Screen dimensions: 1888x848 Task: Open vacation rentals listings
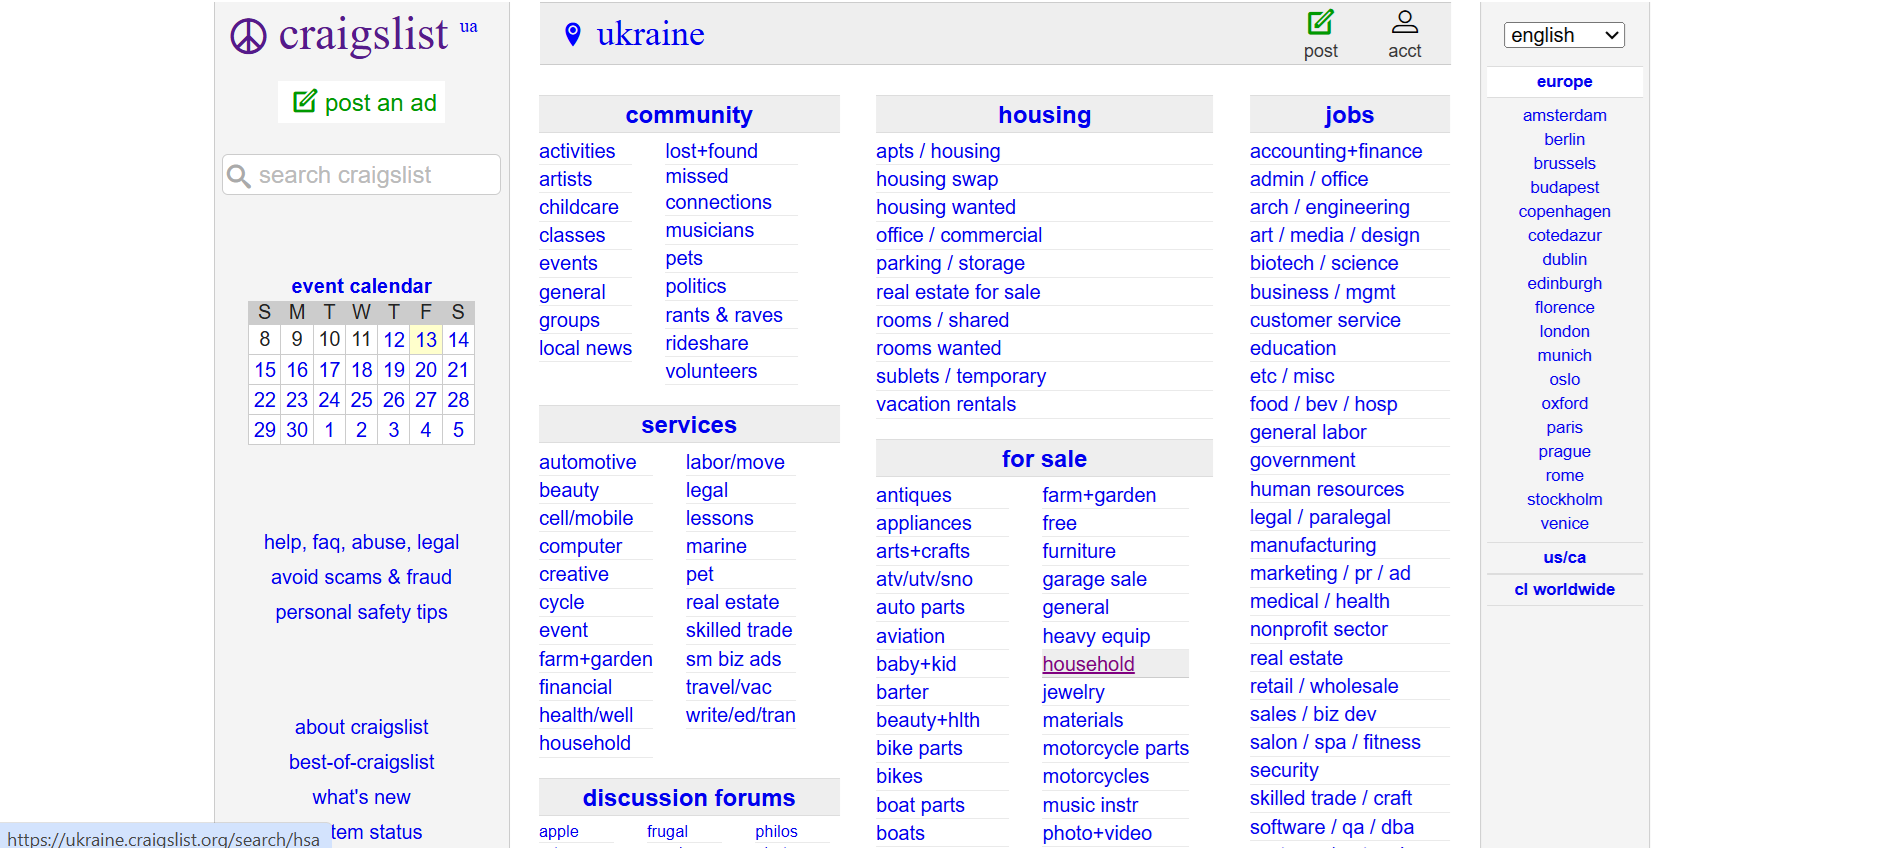click(x=946, y=404)
